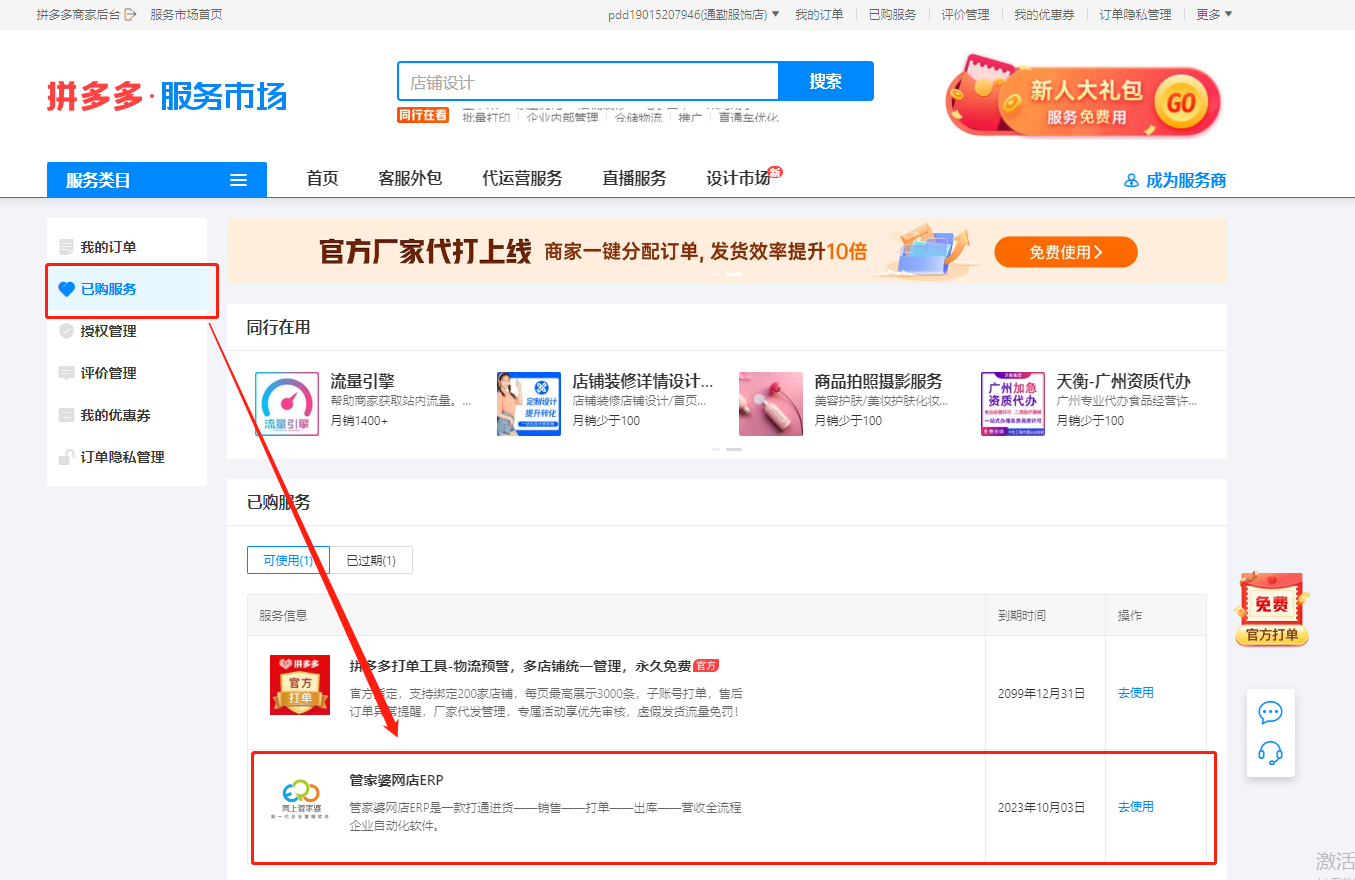The width and height of the screenshot is (1355, 880).
Task: Click 我的订单 in the top bar
Action: pyautogui.click(x=819, y=14)
